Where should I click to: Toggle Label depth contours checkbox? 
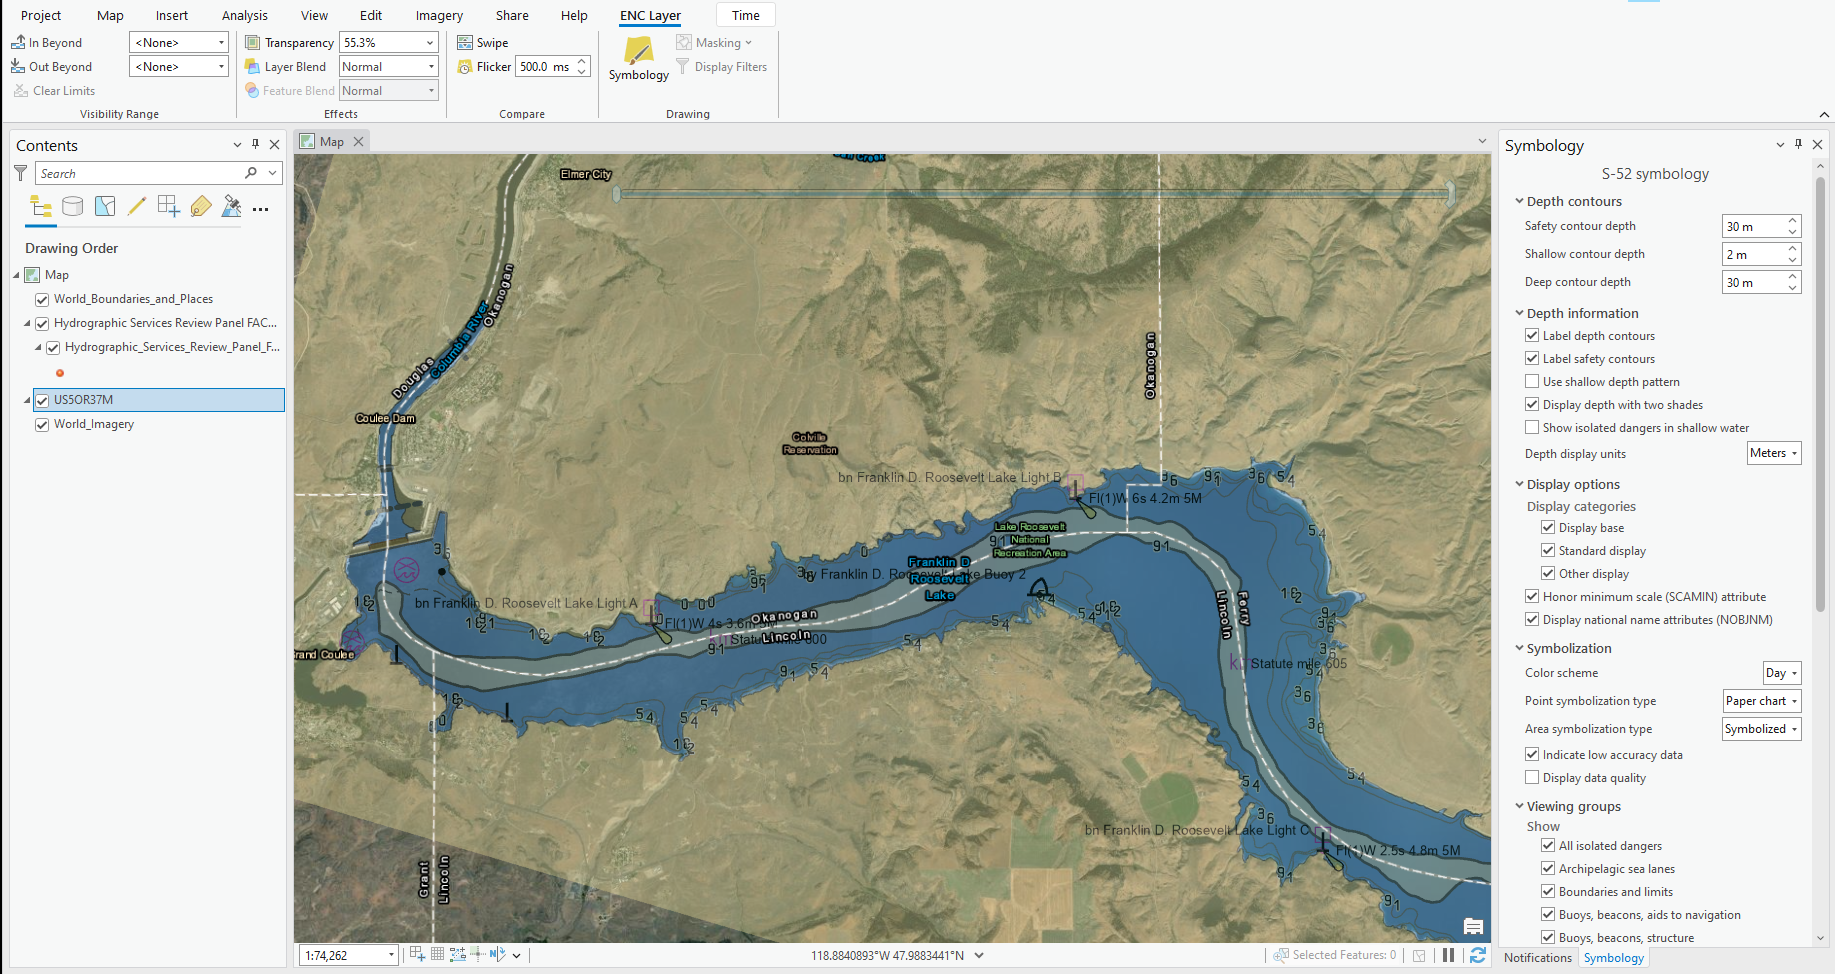[x=1532, y=336]
